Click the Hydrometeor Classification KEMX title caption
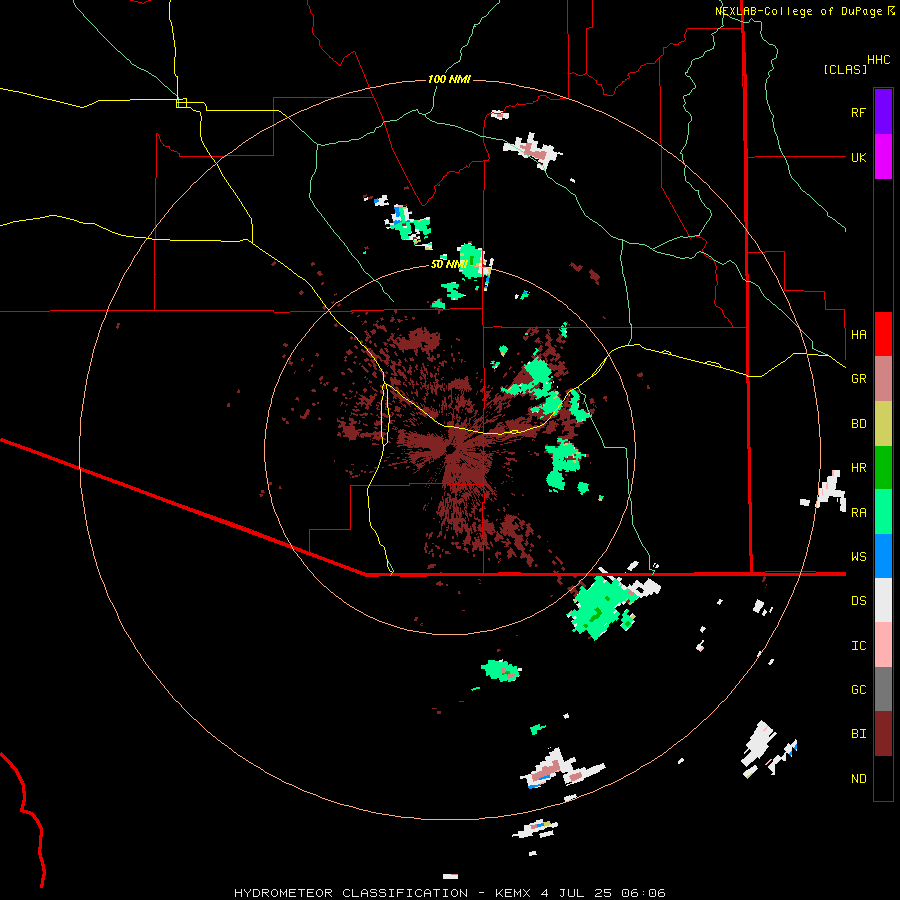 pyautogui.click(x=449, y=893)
